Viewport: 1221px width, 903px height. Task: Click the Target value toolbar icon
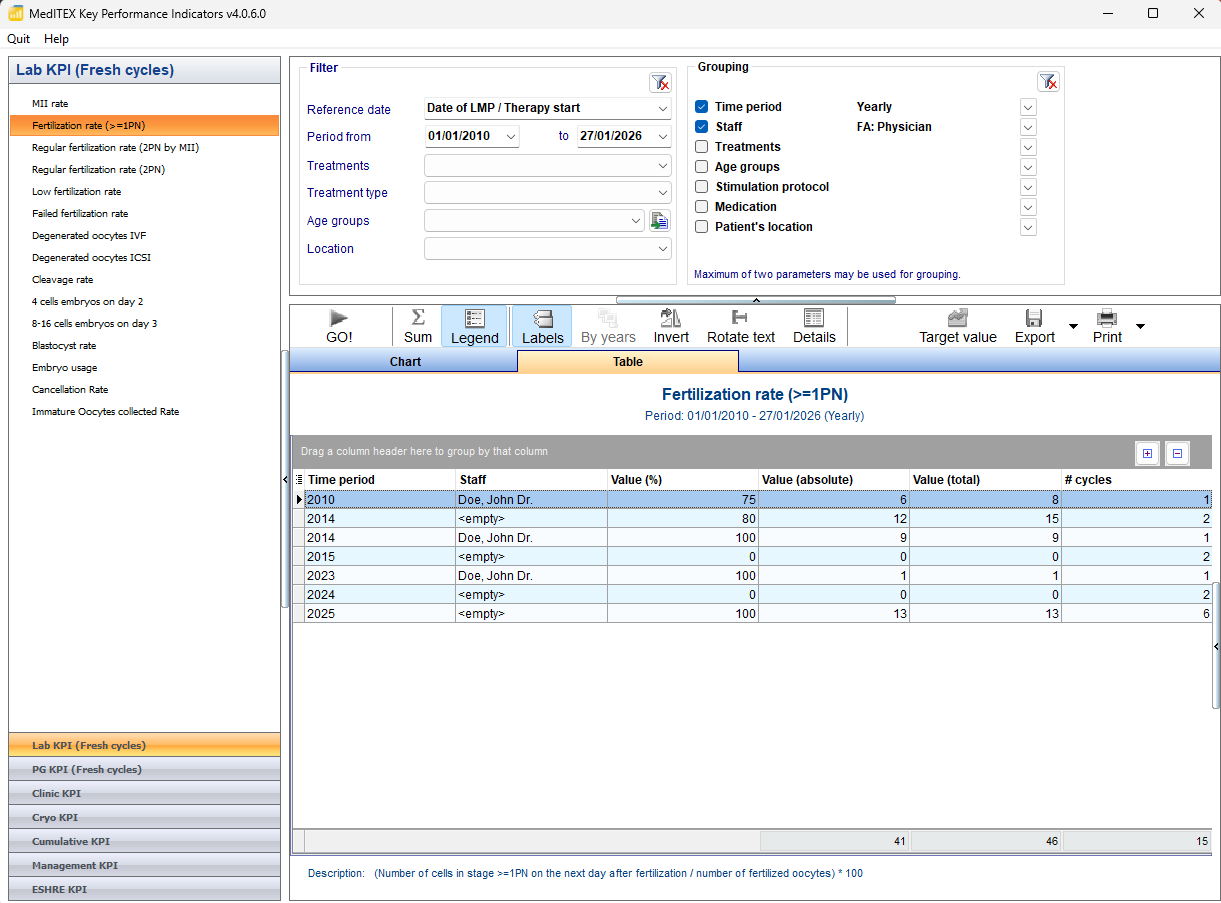958,318
